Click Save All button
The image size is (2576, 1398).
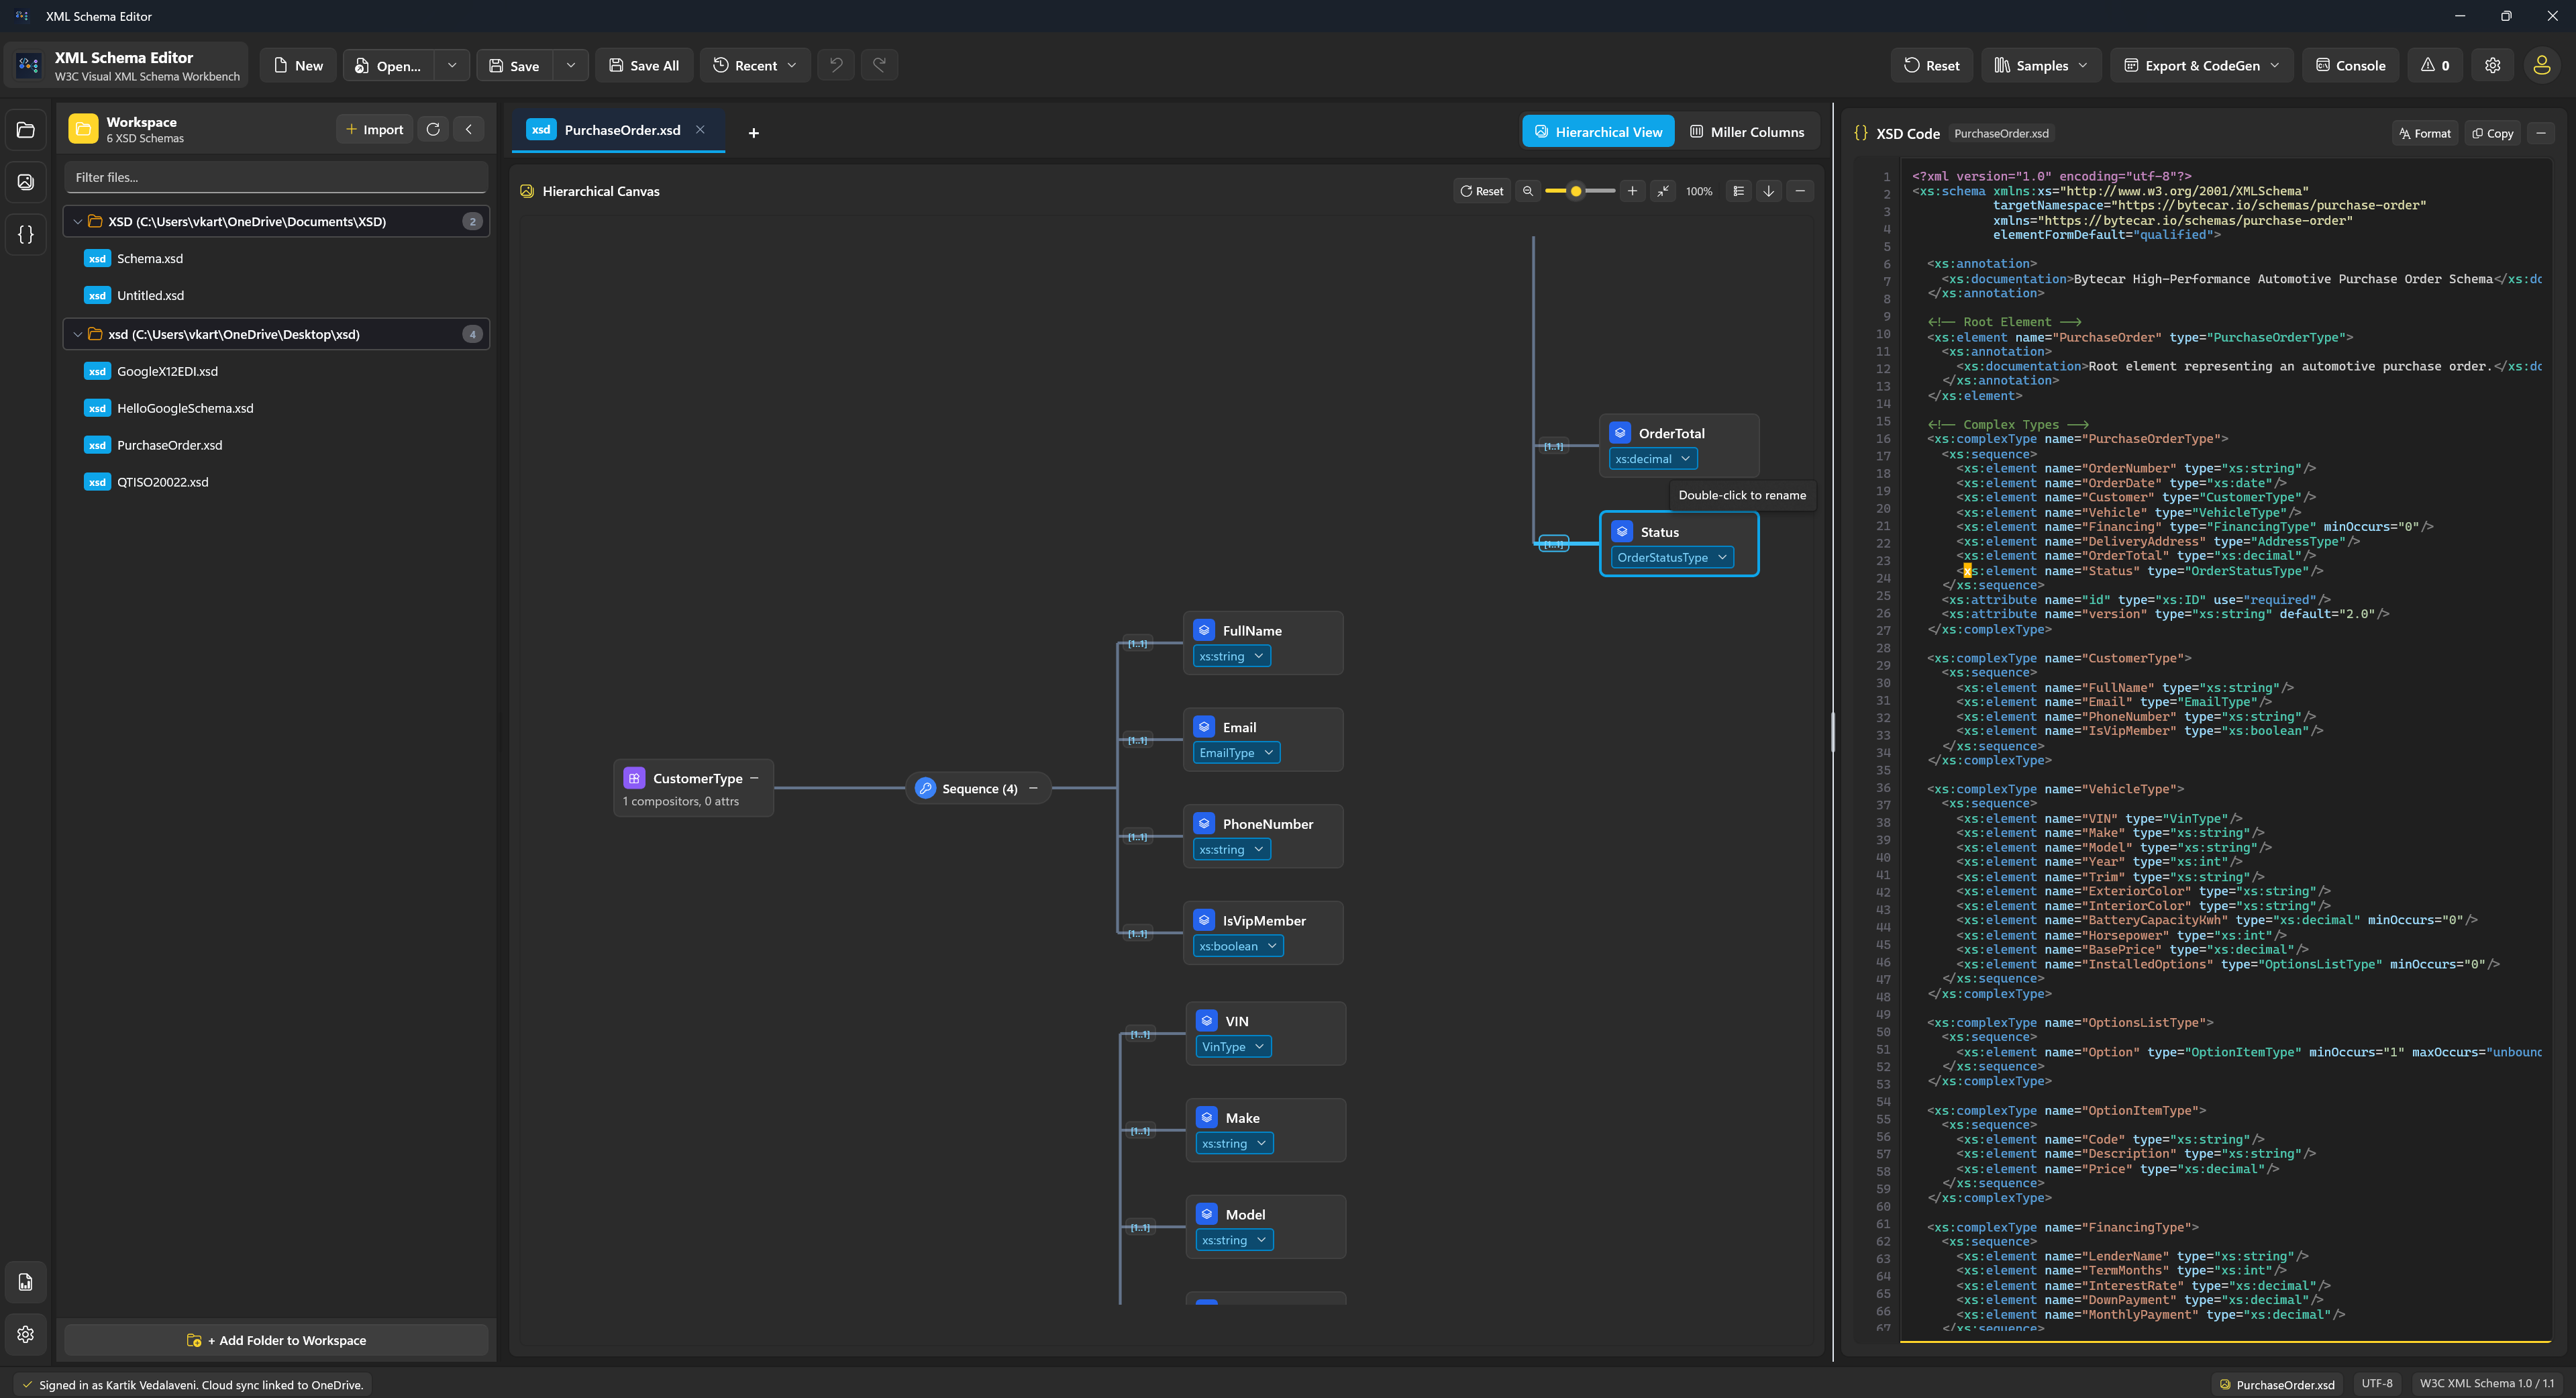(x=644, y=65)
